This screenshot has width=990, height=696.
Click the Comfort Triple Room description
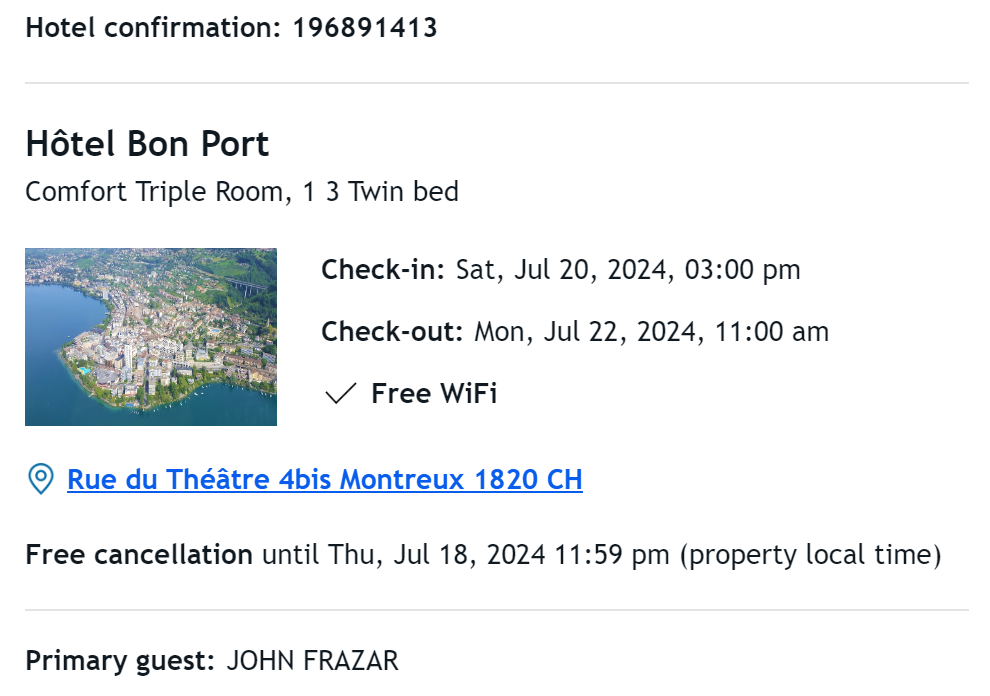tap(242, 191)
